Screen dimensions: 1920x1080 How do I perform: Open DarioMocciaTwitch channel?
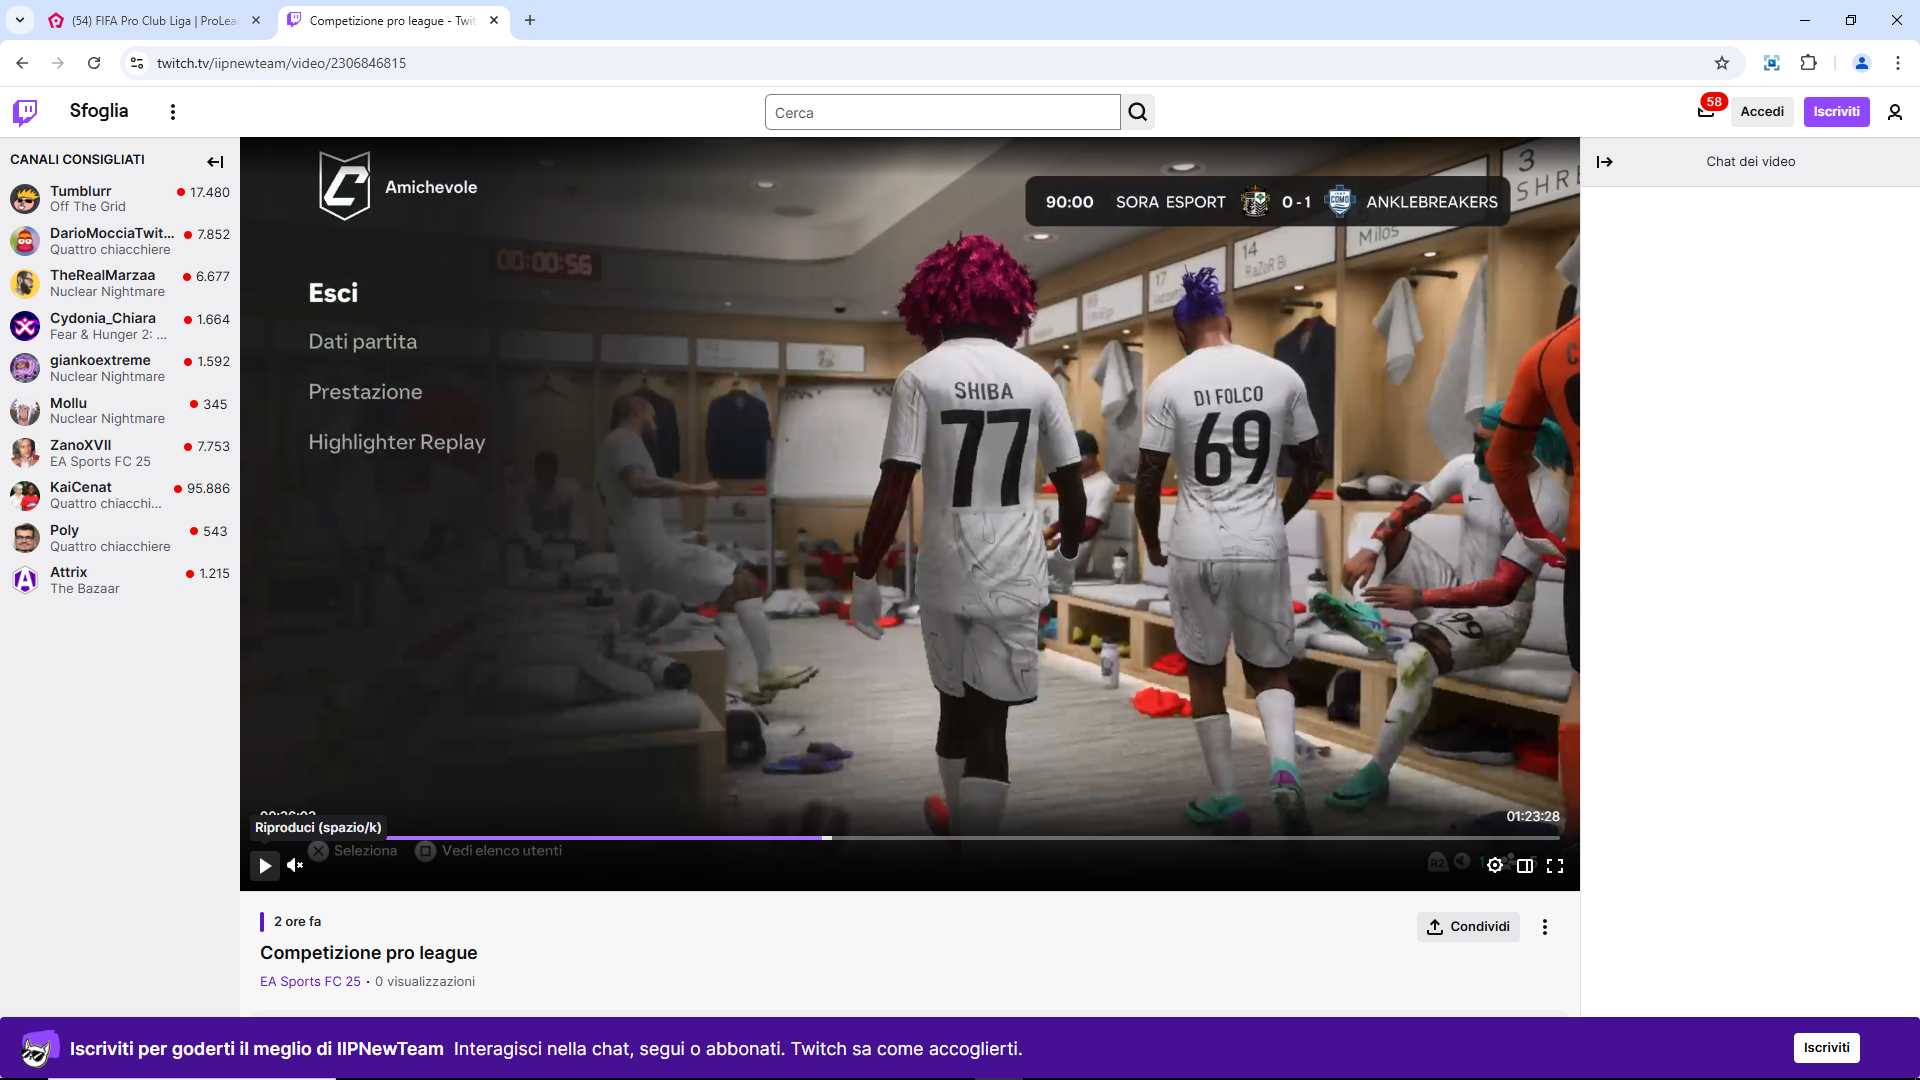pyautogui.click(x=120, y=241)
